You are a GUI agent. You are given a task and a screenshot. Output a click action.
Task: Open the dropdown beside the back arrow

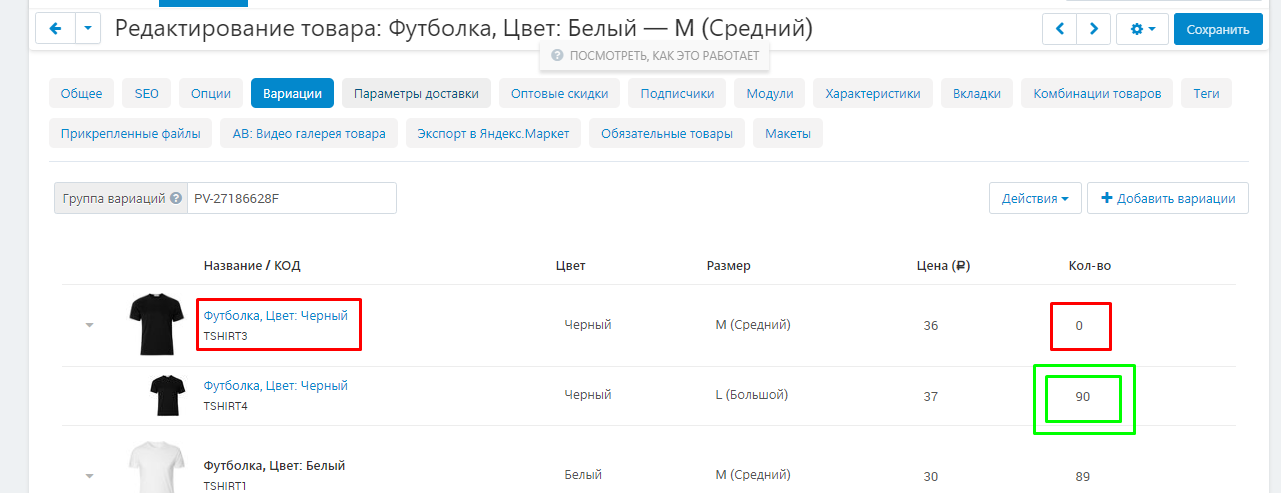click(88, 29)
